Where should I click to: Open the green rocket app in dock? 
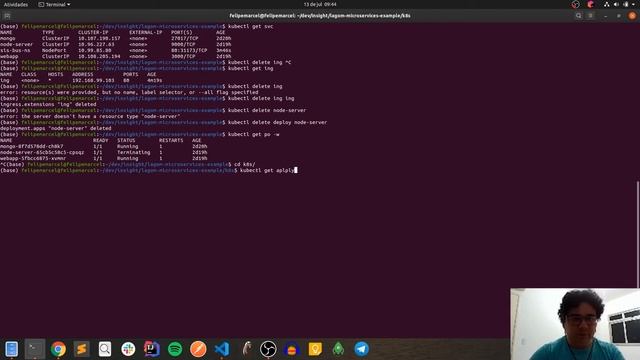(338, 349)
